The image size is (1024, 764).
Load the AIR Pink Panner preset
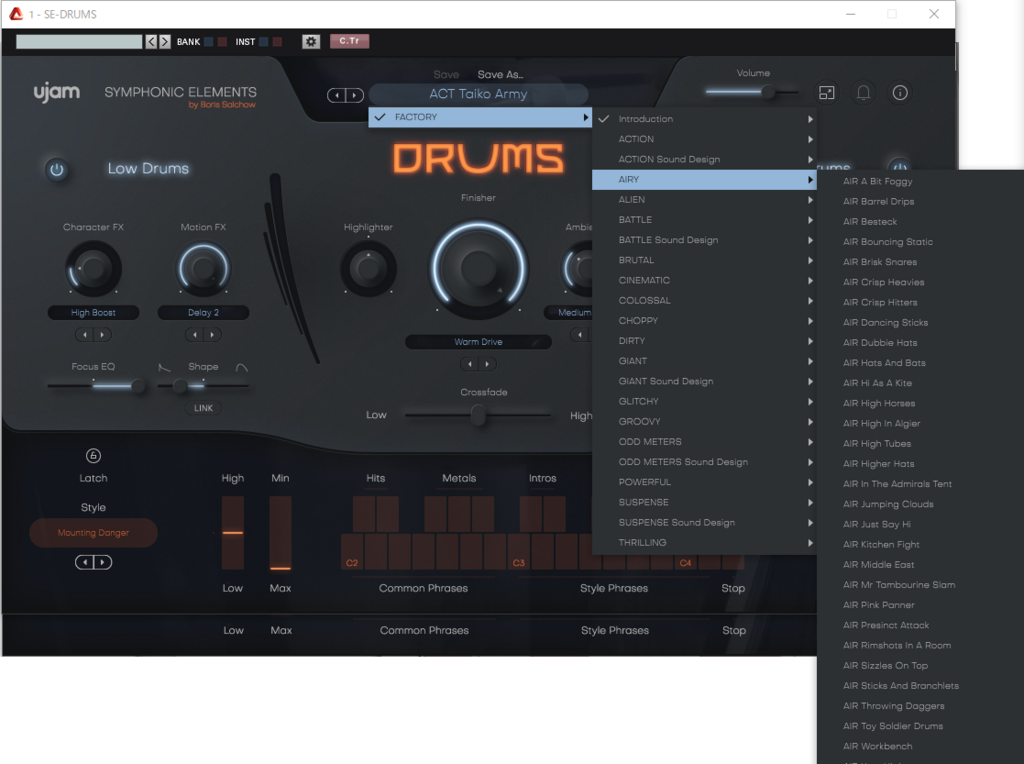(920, 605)
